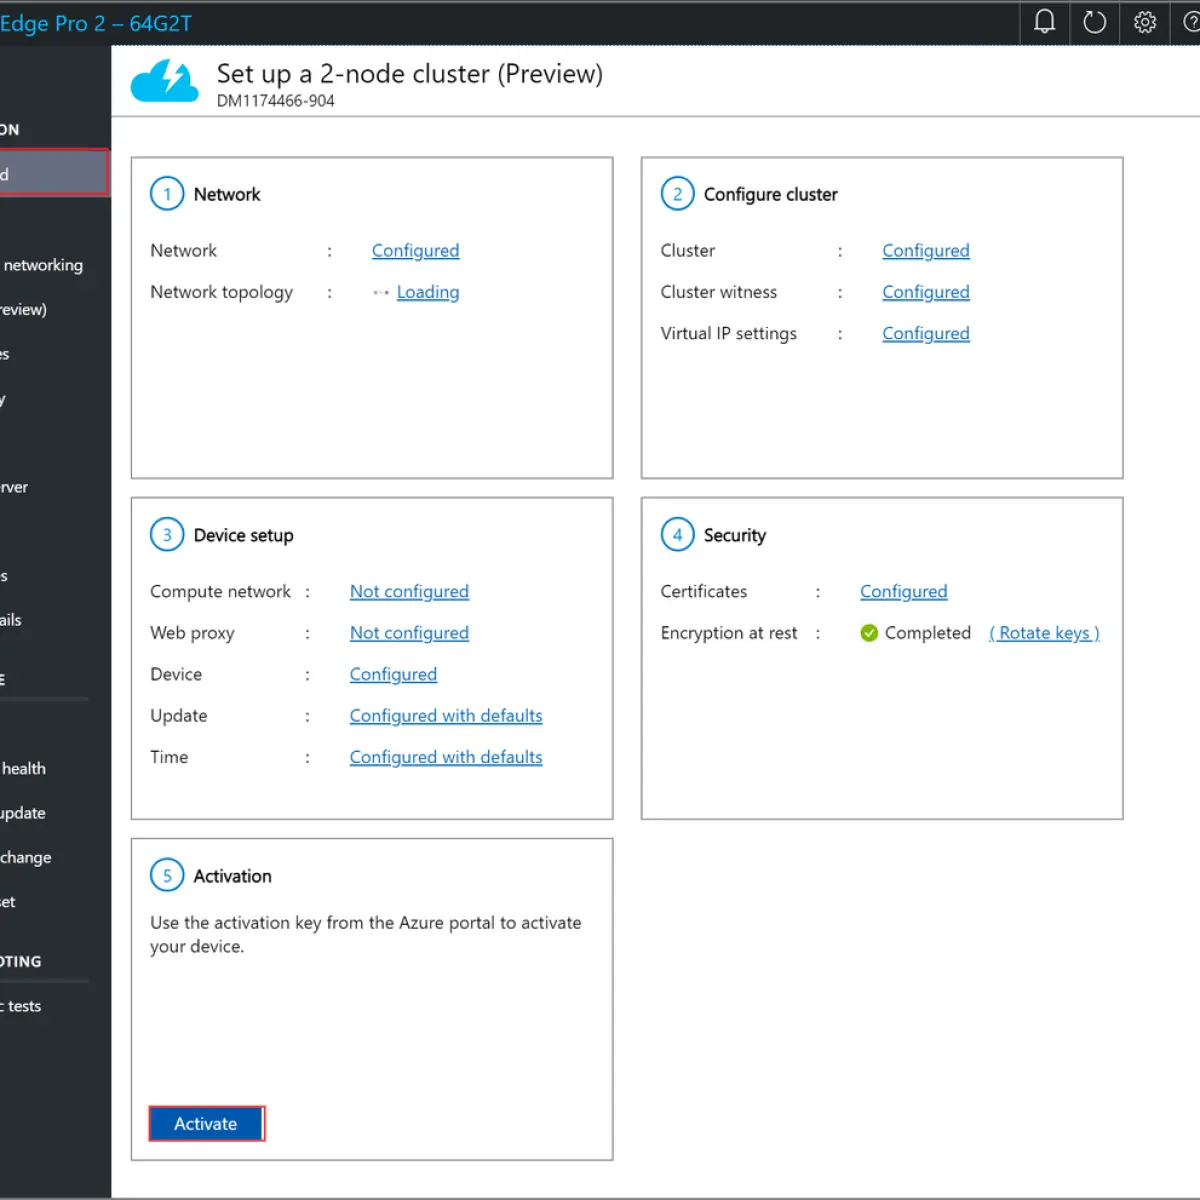
Task: Click the 'Virtual IP settings' label
Action: (x=729, y=333)
